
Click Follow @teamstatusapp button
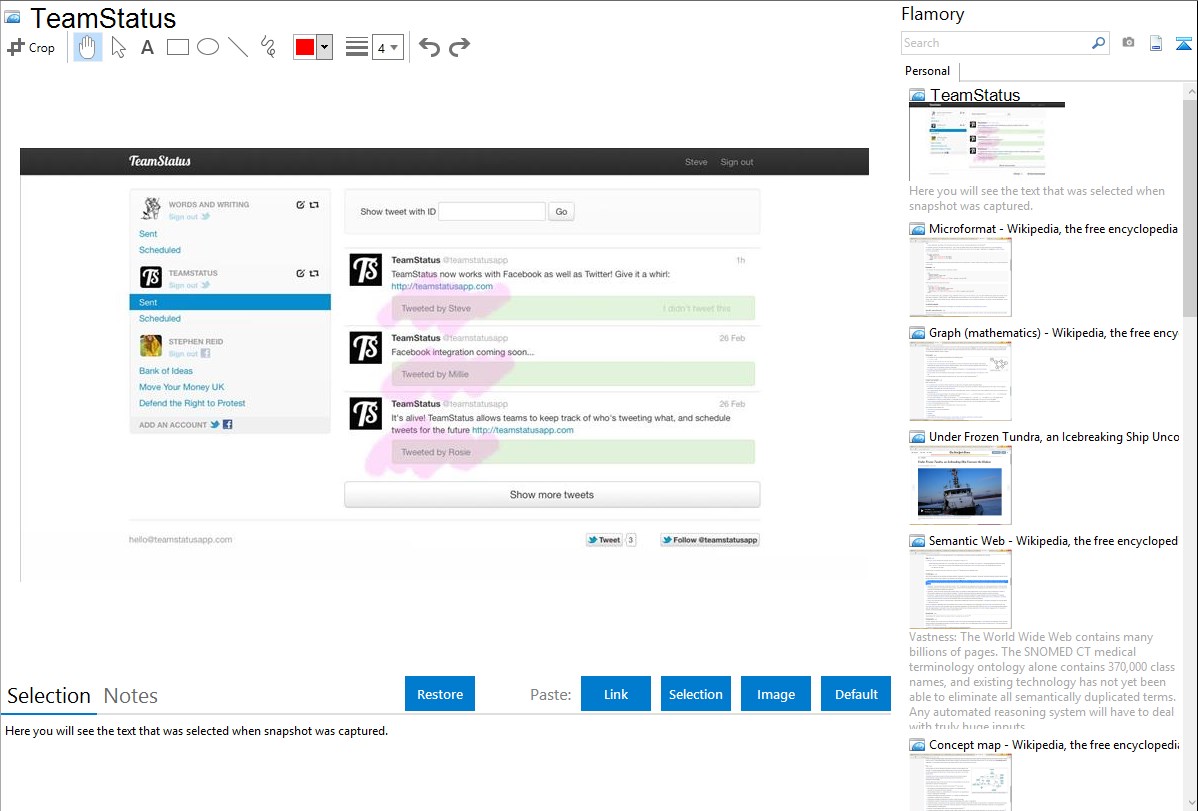coord(710,540)
